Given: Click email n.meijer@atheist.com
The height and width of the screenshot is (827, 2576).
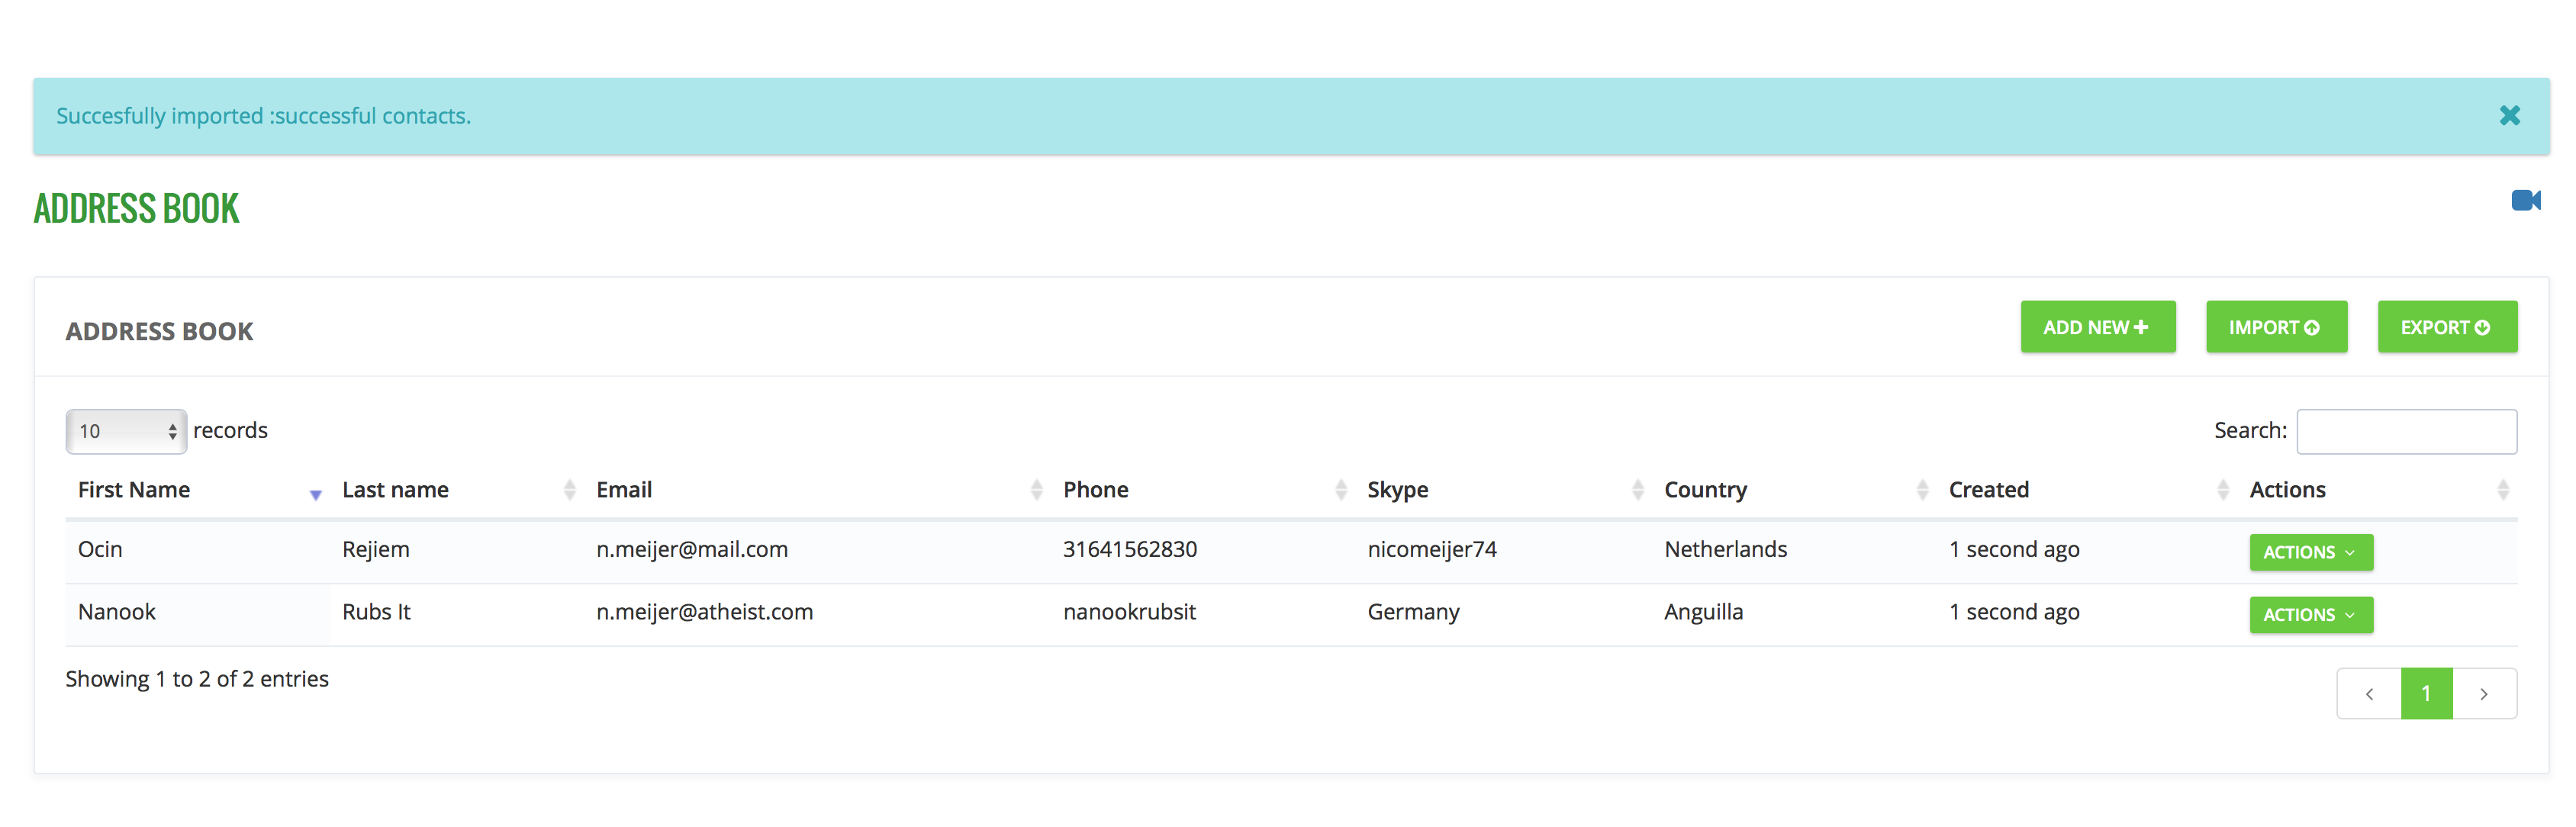Looking at the screenshot, I should pos(705,612).
